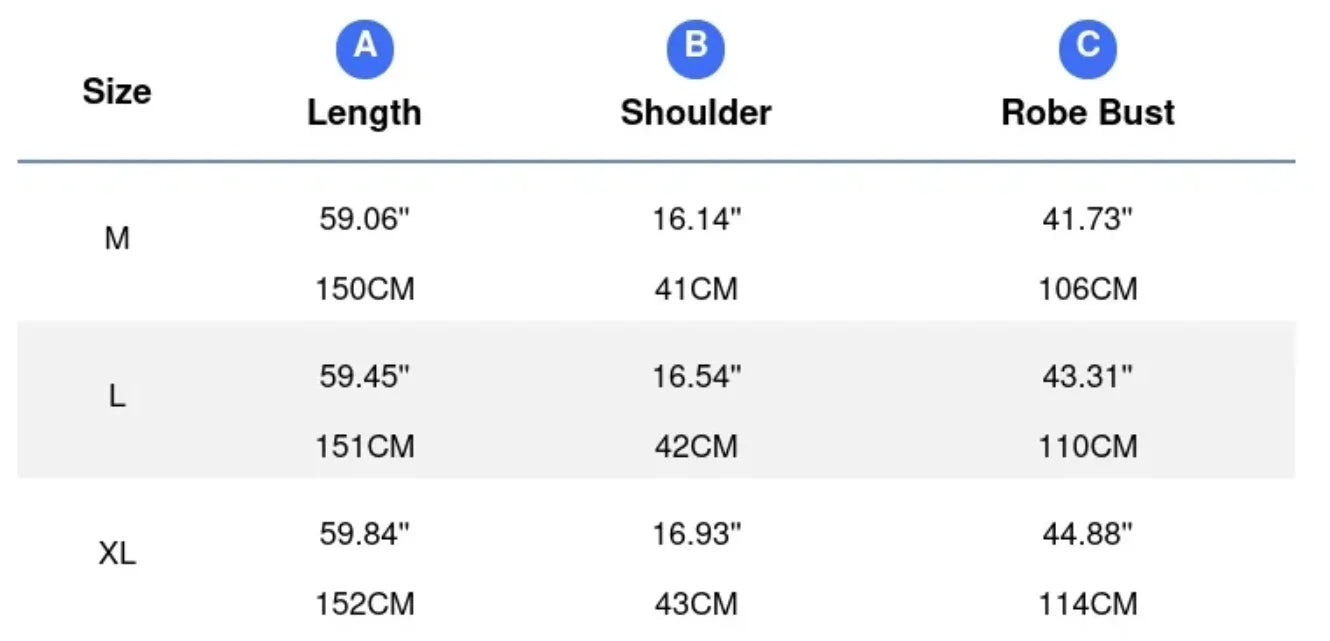Image resolution: width=1330 pixels, height=641 pixels.
Task: Select the Length column header
Action: coord(365,112)
